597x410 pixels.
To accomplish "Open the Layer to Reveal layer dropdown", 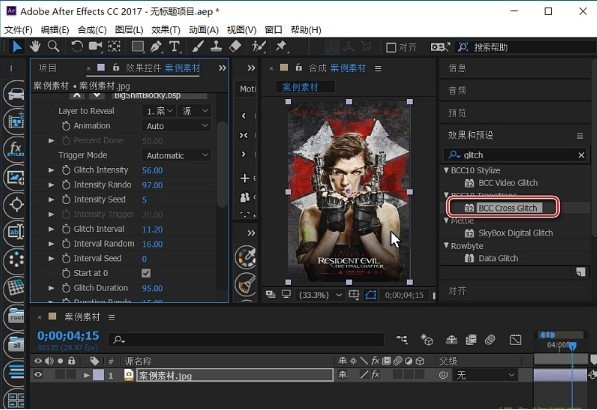I will (x=159, y=111).
